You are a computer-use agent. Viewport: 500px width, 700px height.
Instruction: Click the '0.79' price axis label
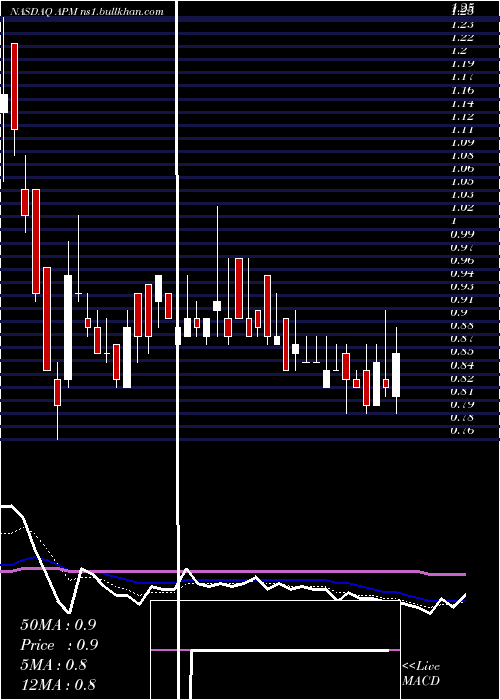(462, 404)
